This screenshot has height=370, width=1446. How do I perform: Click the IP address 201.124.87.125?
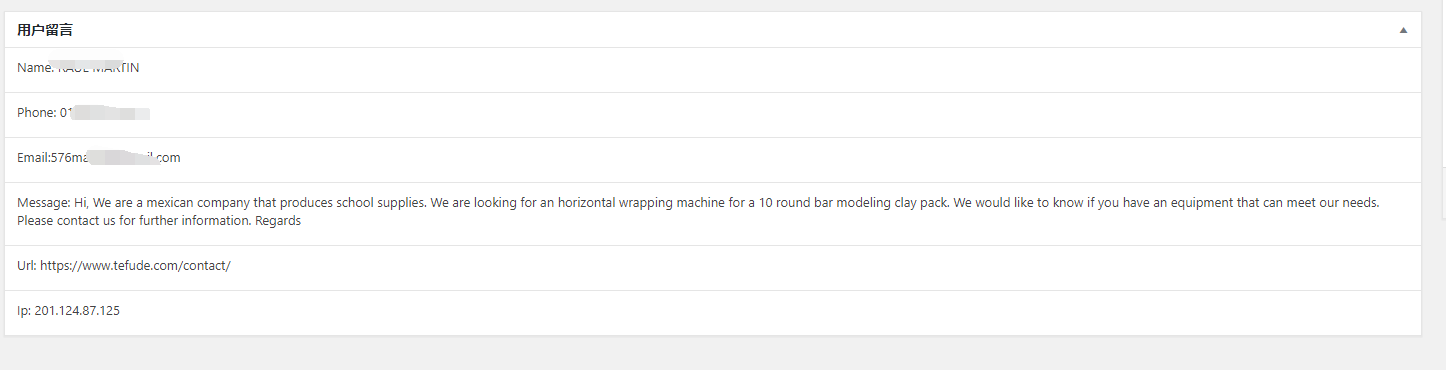[77, 311]
